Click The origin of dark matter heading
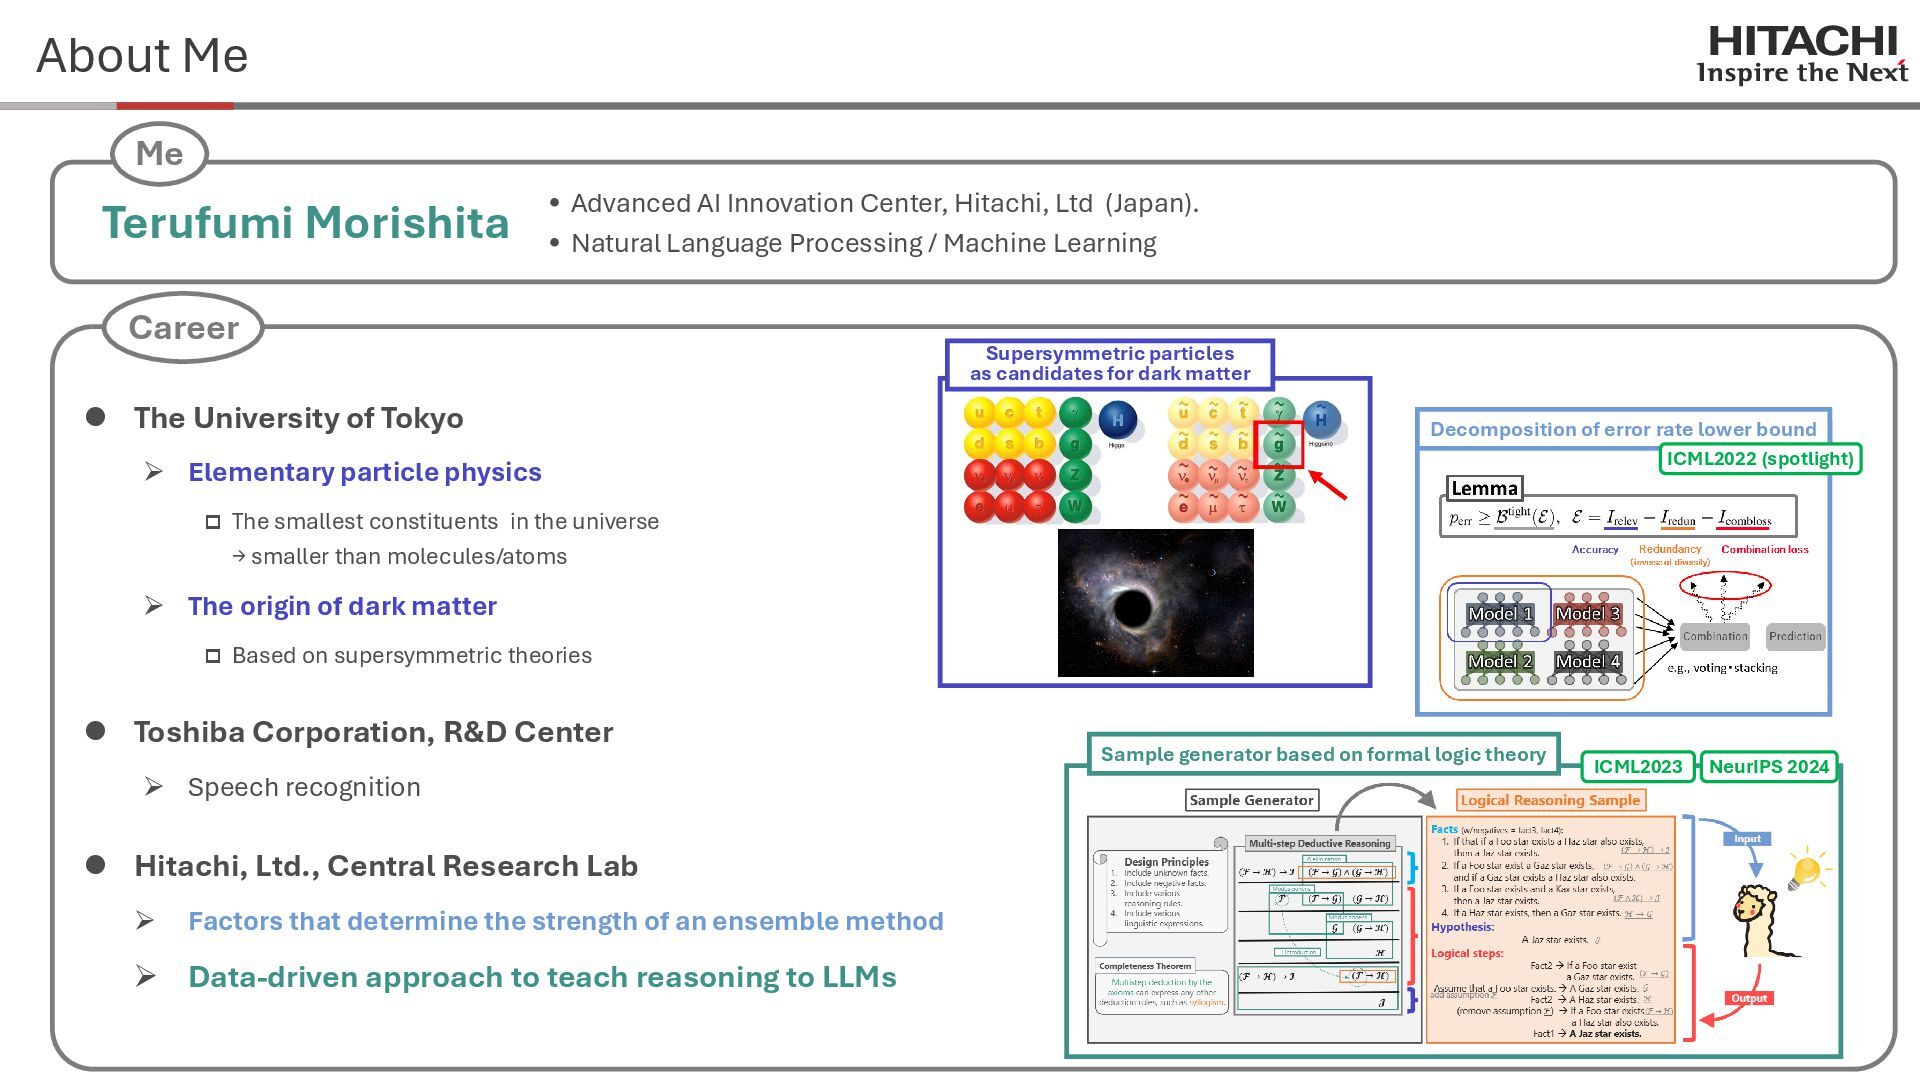 pos(342,606)
